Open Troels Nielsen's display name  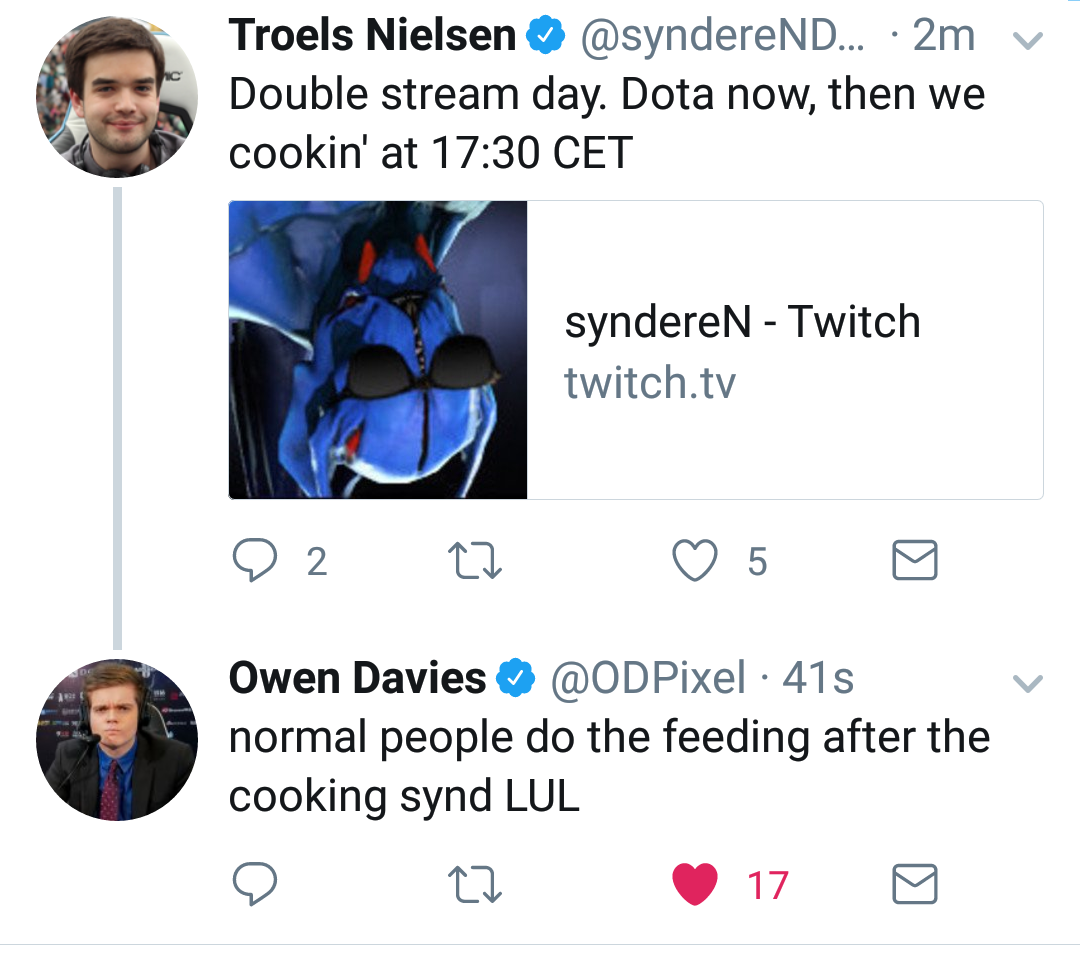(x=372, y=37)
